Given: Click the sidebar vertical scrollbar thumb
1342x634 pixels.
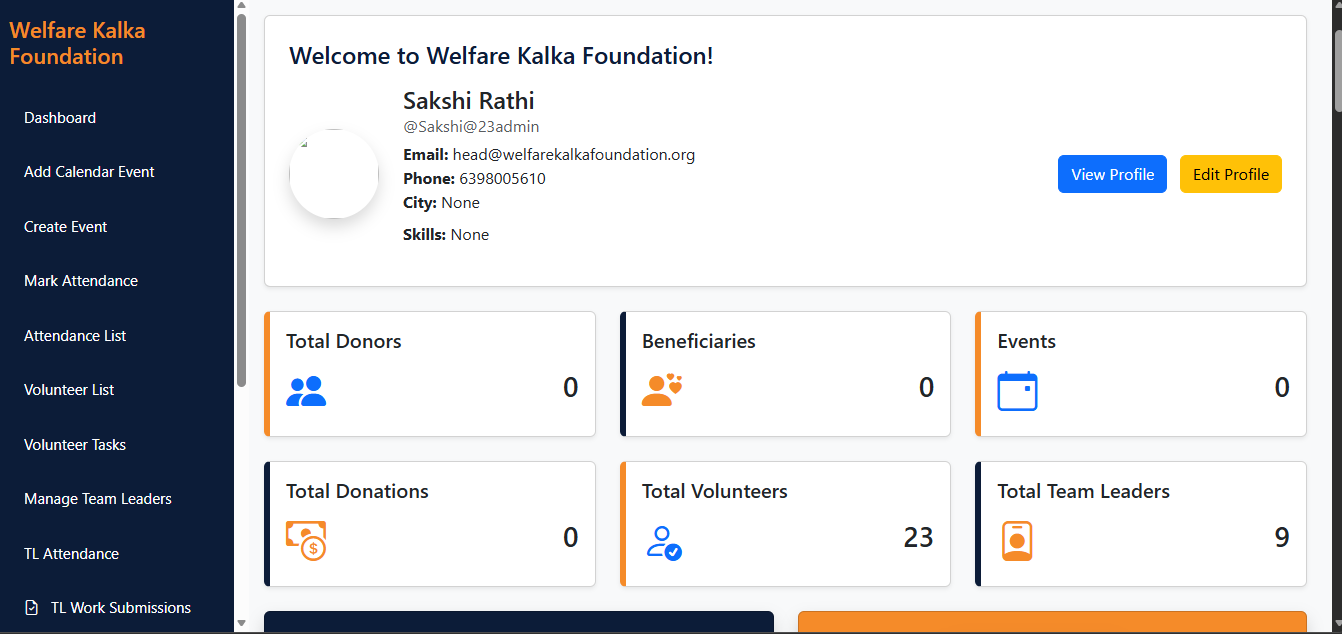Looking at the screenshot, I should pos(241,200).
